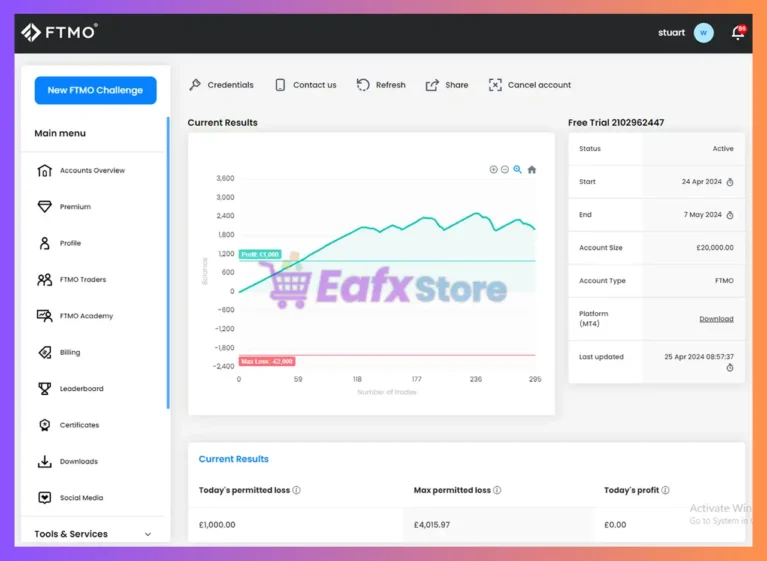Image resolution: width=767 pixels, height=561 pixels.
Task: Click the Cancel account X icon
Action: click(x=495, y=85)
